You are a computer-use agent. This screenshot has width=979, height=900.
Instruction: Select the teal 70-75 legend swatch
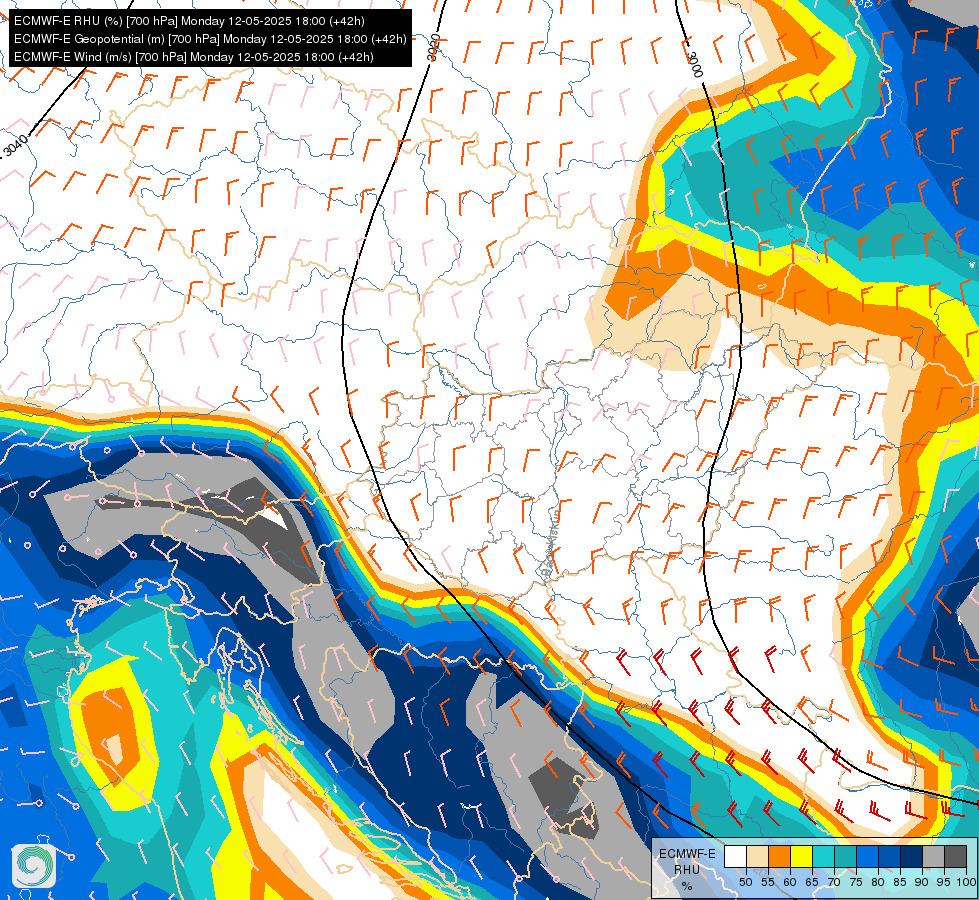coord(845,857)
